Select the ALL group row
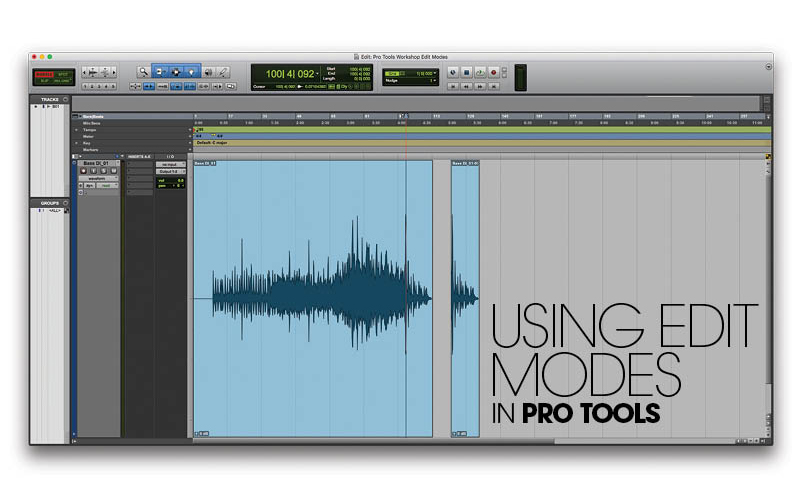 click(x=50, y=210)
